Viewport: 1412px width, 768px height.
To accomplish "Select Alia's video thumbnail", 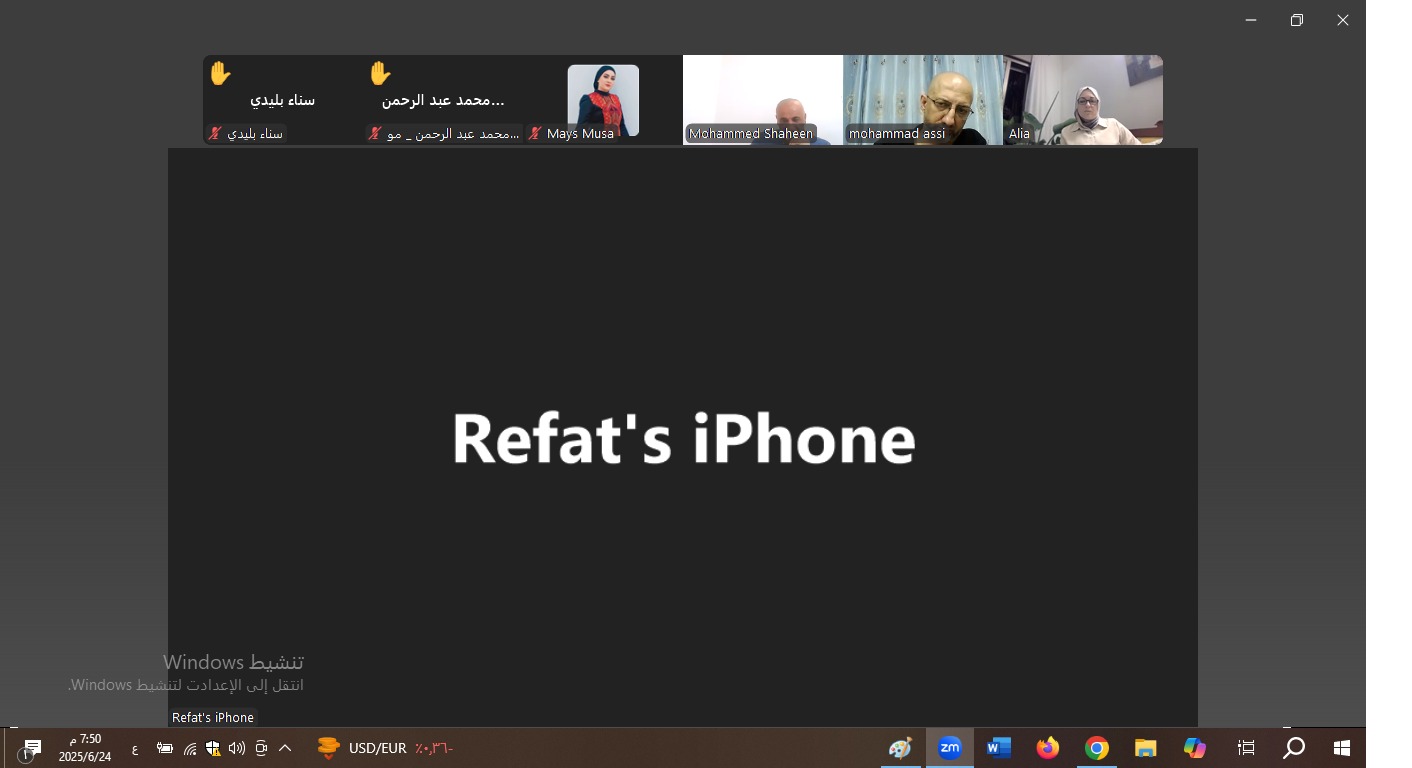I will 1083,100.
